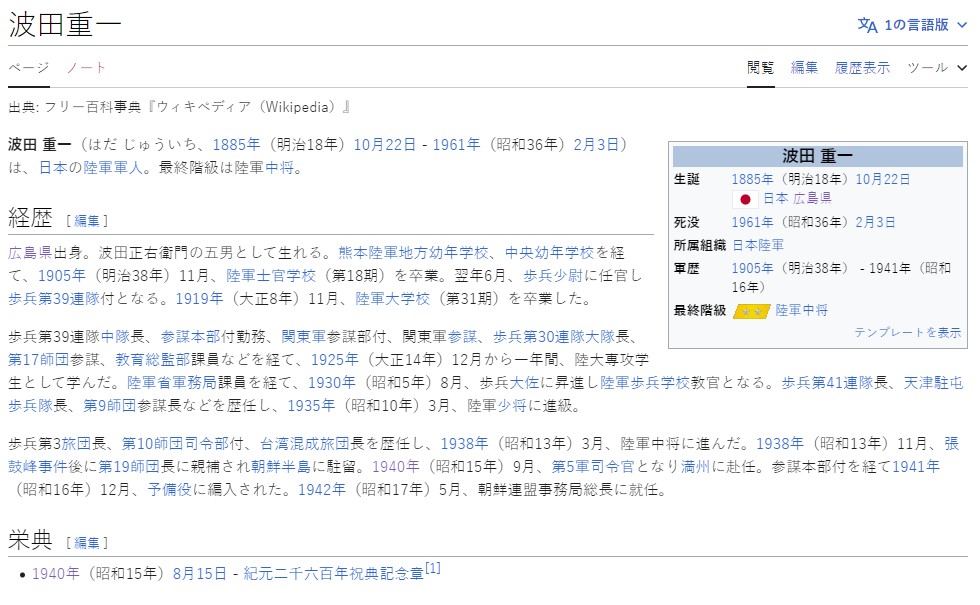Open the ツール dropdown menu
Image resolution: width=980 pixels, height=605 pixels.
(936, 68)
